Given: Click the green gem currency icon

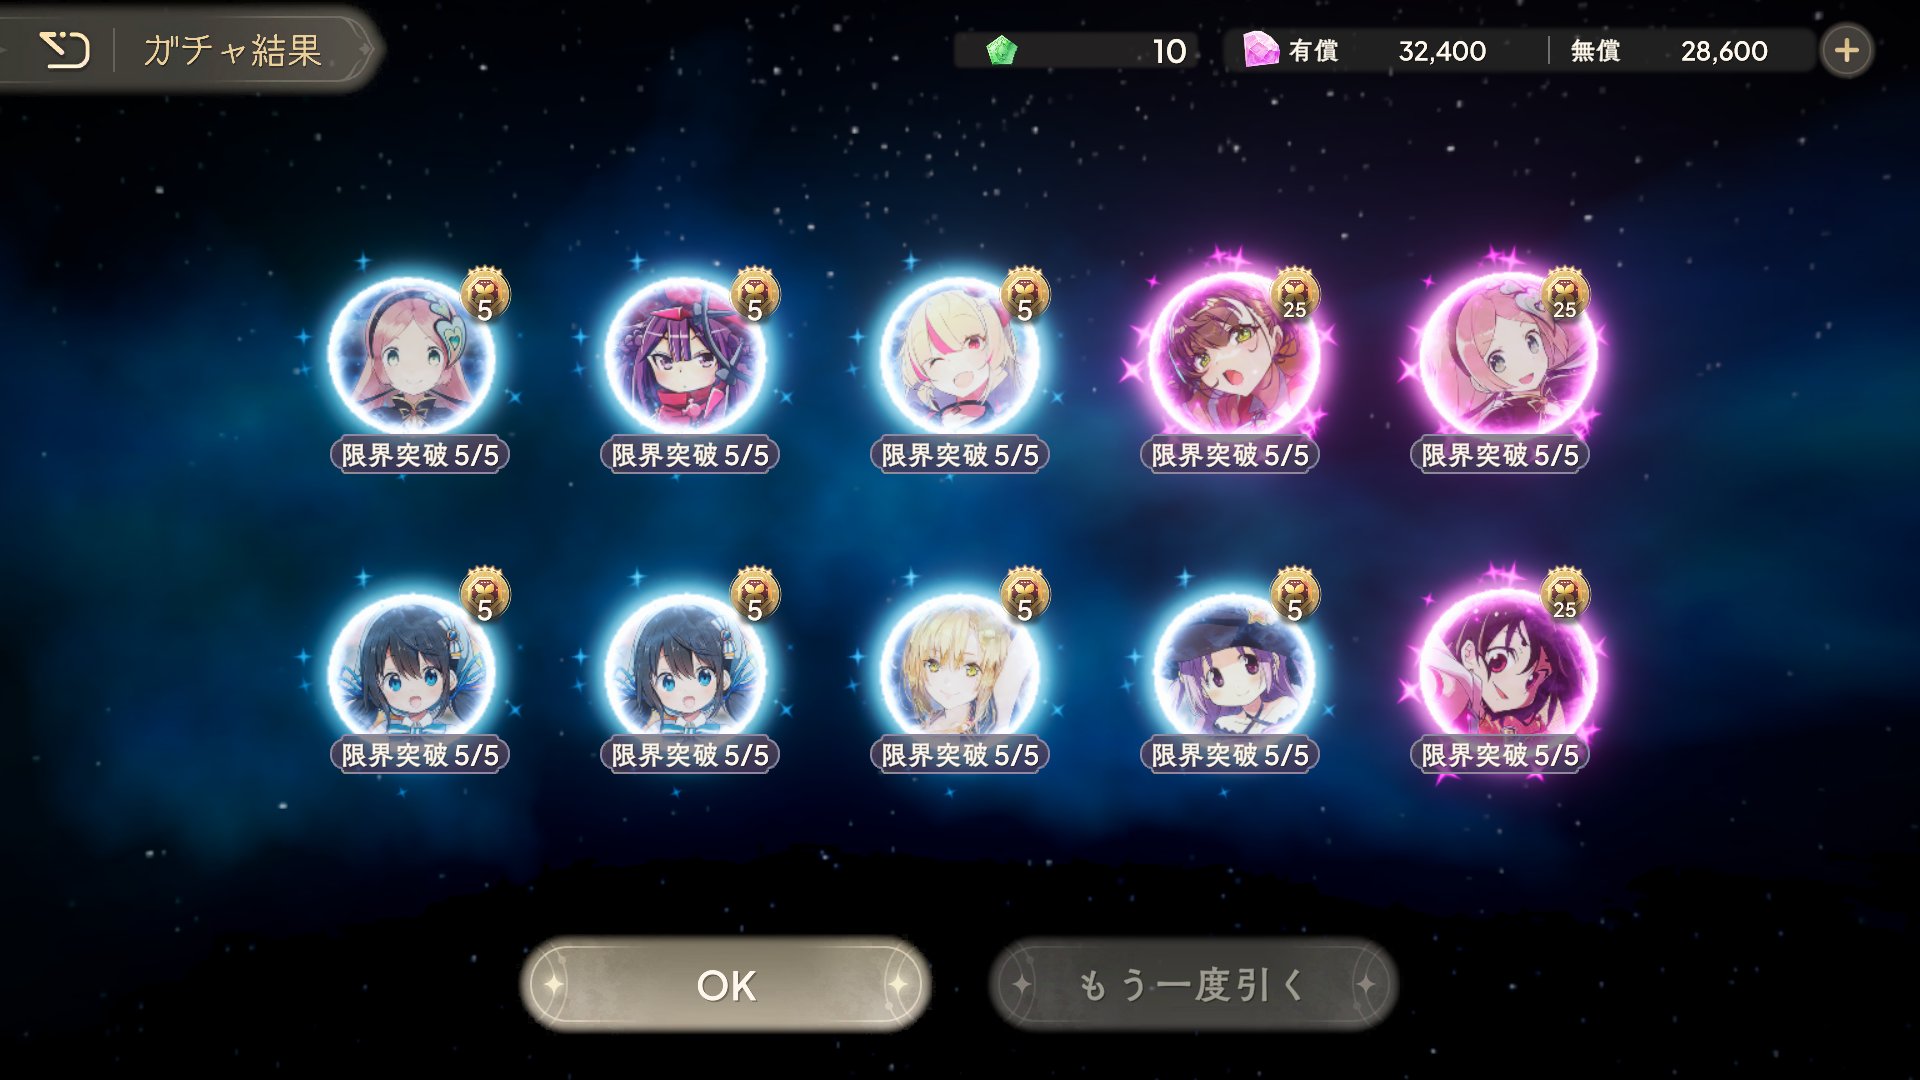Looking at the screenshot, I should 1001,50.
